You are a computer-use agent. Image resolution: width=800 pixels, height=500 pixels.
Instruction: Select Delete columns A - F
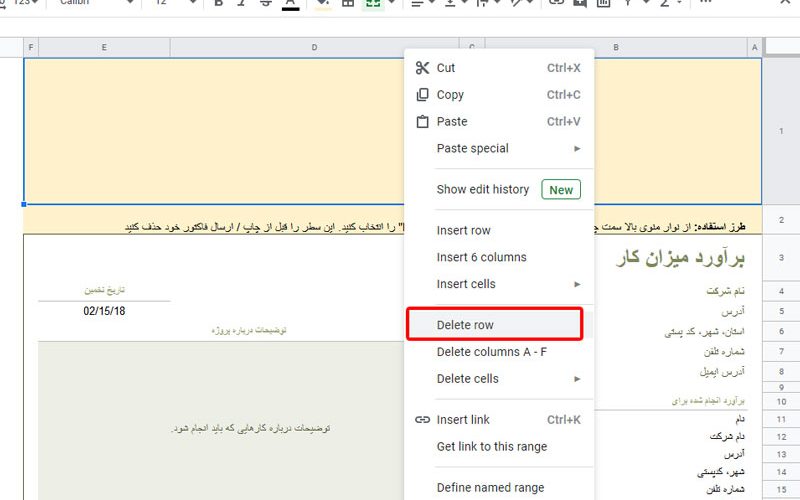[x=491, y=352]
